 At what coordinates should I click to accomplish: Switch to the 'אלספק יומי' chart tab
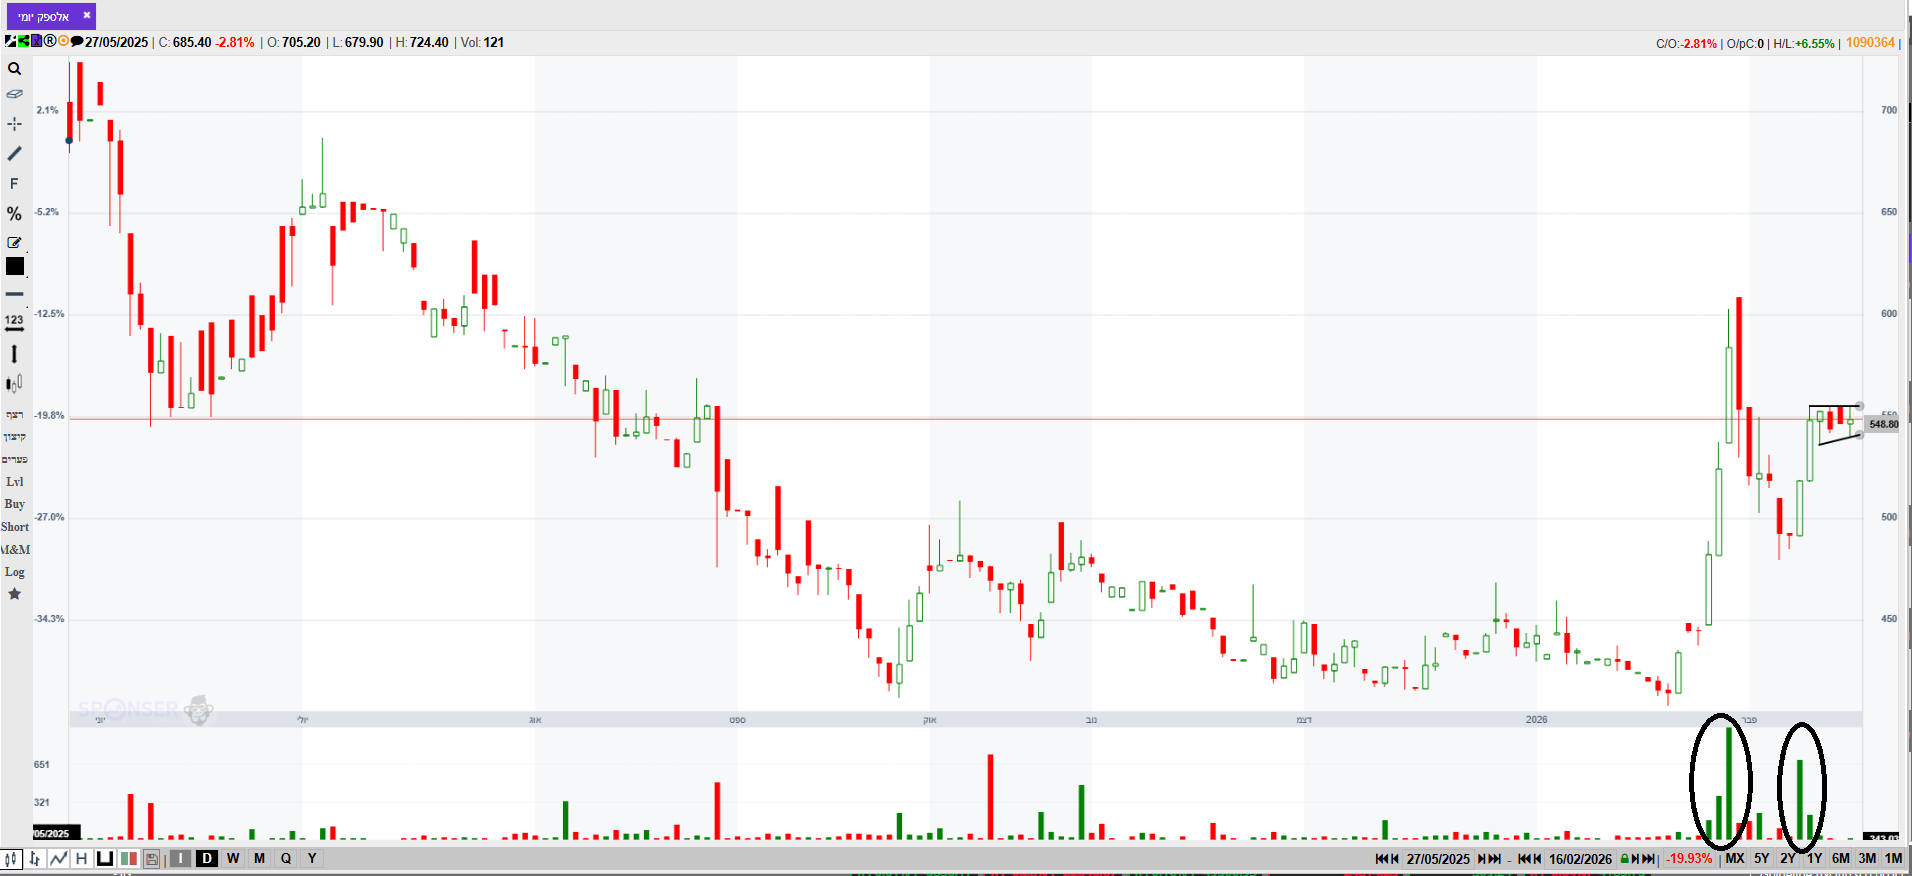tap(44, 17)
